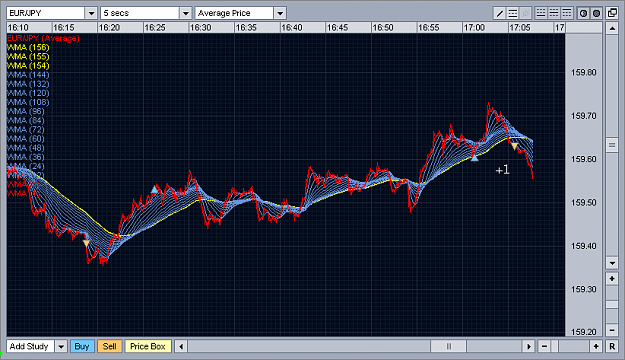Select the WMA (60) legend entry
Viewport: 625px width, 360px height.
pyautogui.click(x=26, y=139)
